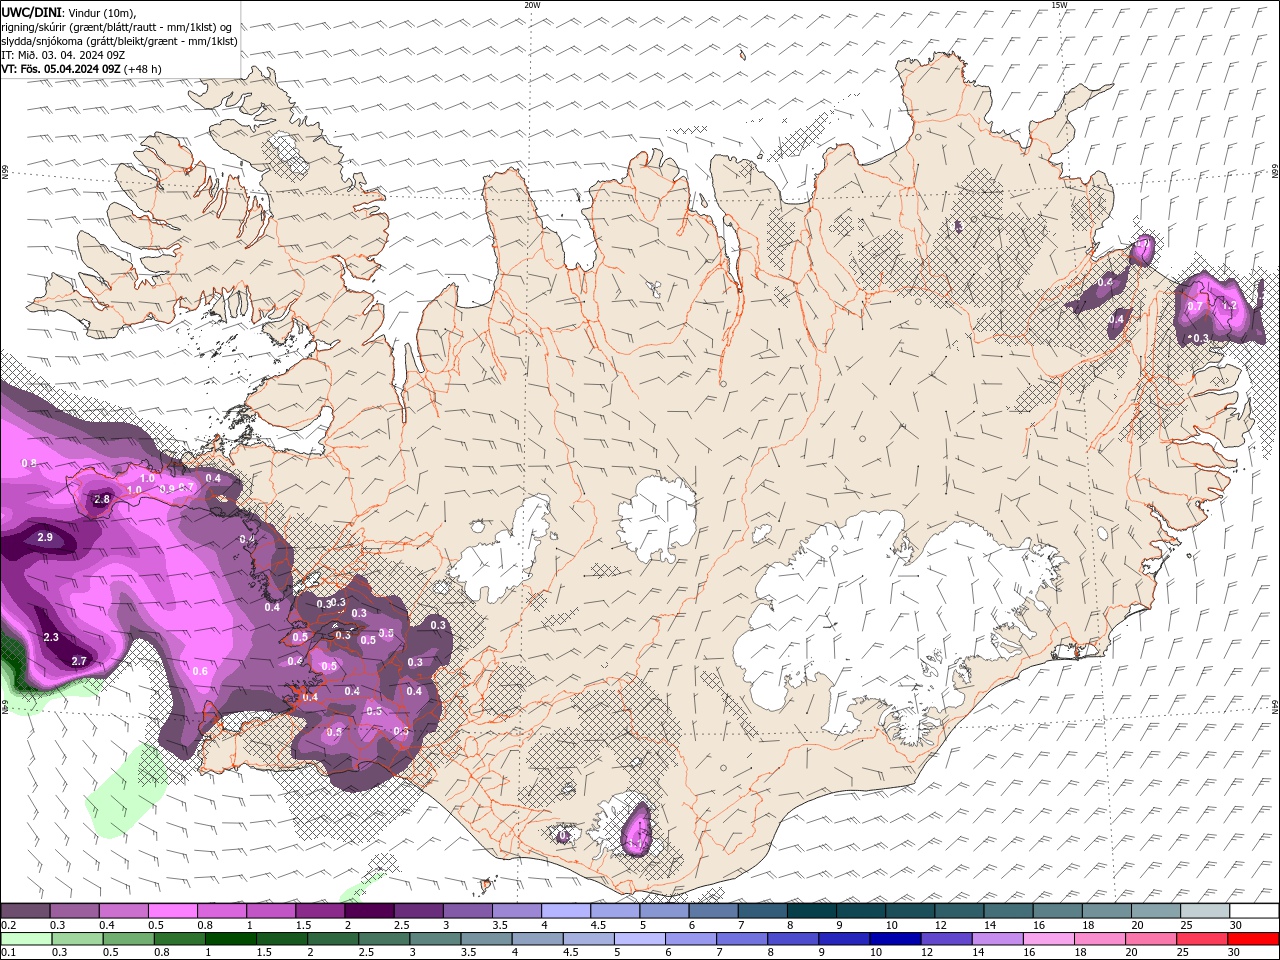Viewport: 1280px width, 960px height.
Task: Select the royal blue 9–10 swatch in lower legend
Action: click(844, 939)
